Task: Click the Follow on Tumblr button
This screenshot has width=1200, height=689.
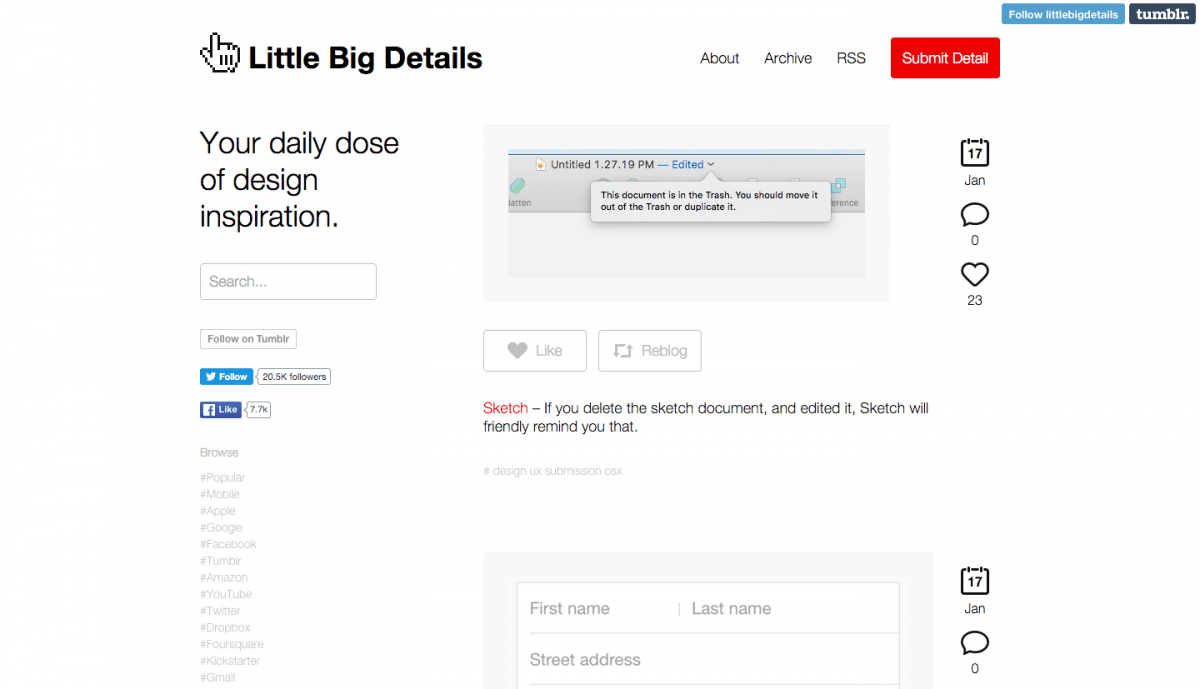Action: point(247,338)
